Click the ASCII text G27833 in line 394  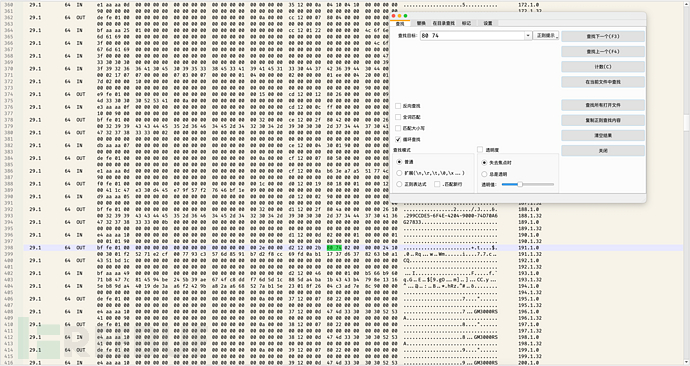click(x=412, y=222)
